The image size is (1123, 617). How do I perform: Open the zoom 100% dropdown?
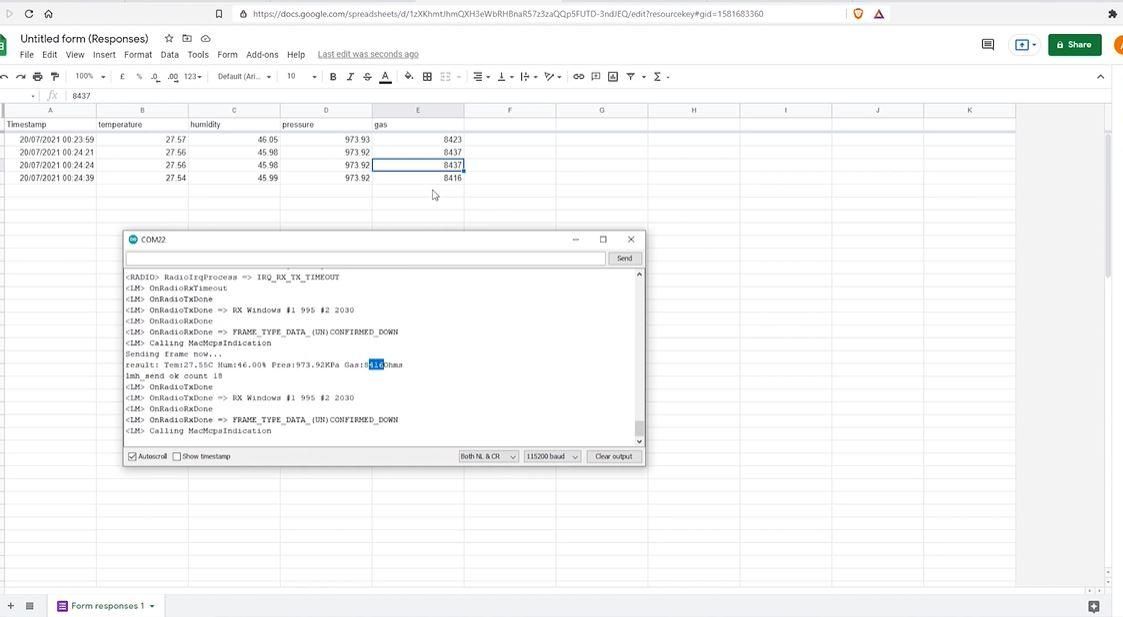click(x=90, y=77)
